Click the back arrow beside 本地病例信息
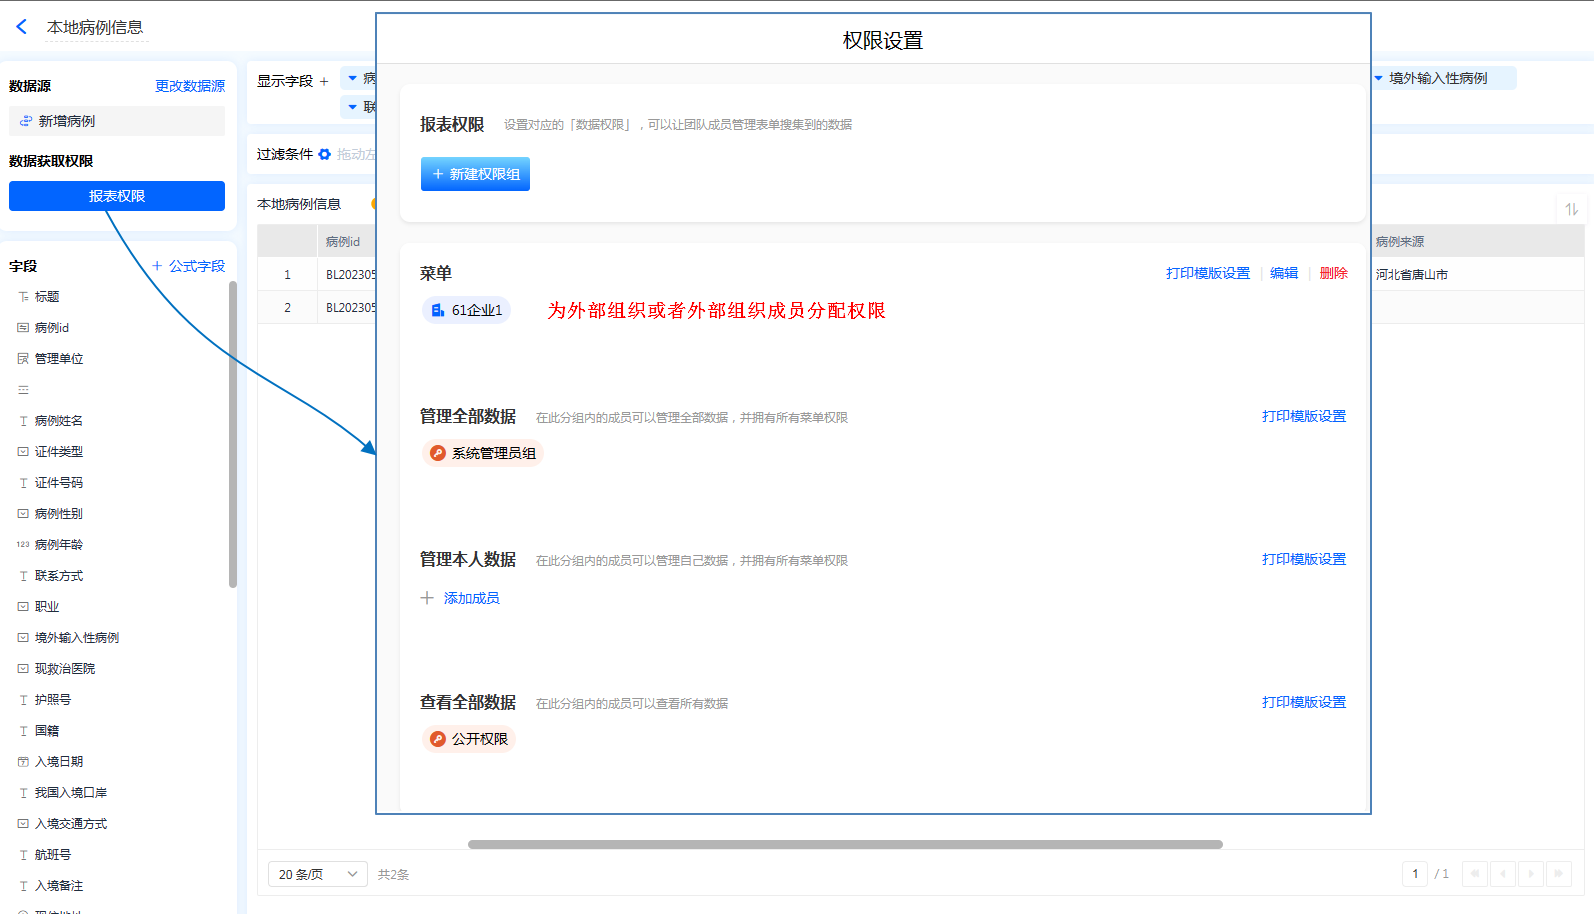 pos(22,27)
